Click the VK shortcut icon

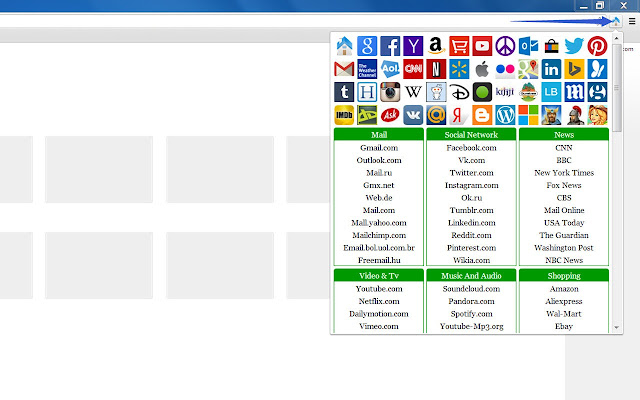[413, 115]
